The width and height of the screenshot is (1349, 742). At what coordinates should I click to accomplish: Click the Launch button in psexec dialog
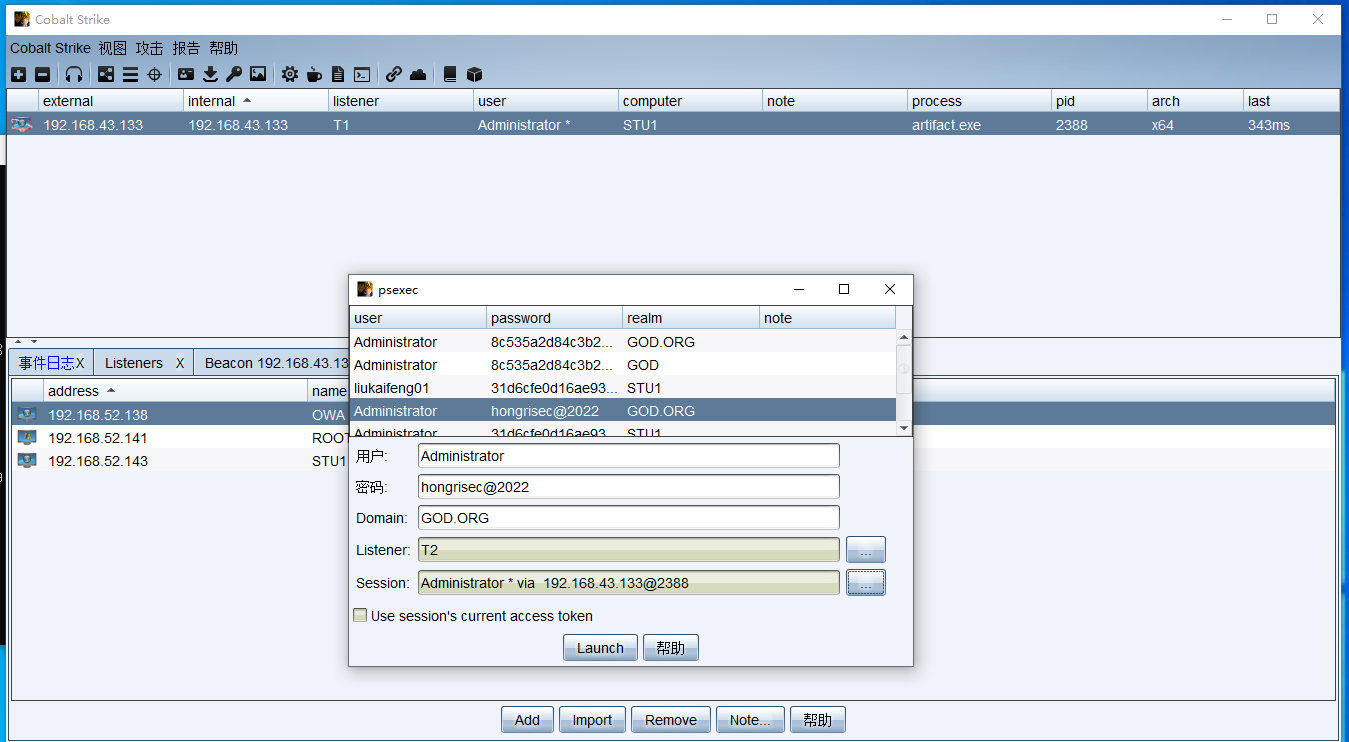600,648
